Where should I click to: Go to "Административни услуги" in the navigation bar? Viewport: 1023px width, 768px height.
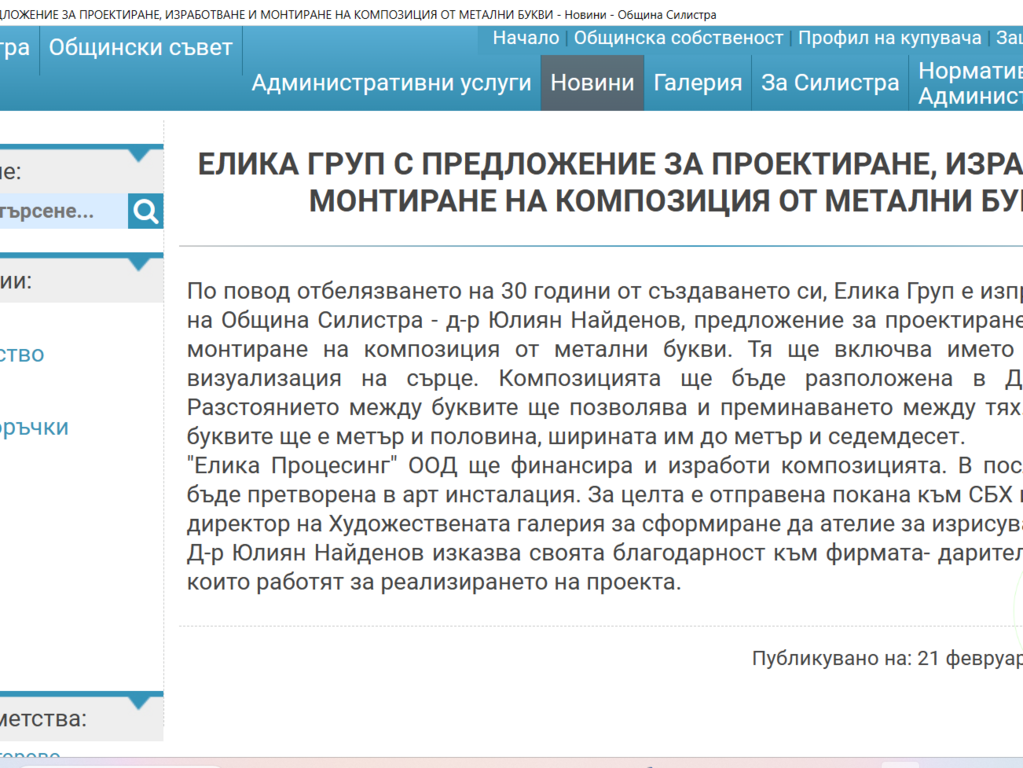point(391,83)
